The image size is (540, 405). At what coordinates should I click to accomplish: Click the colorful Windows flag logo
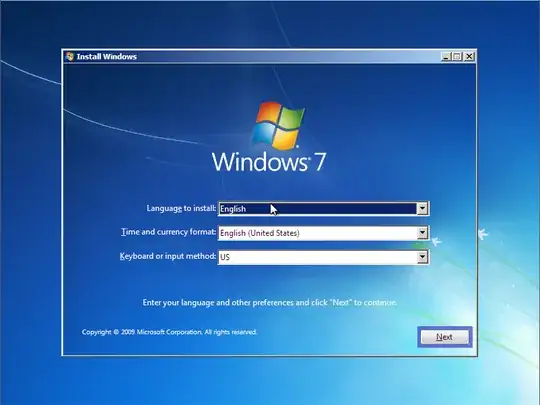(x=278, y=125)
